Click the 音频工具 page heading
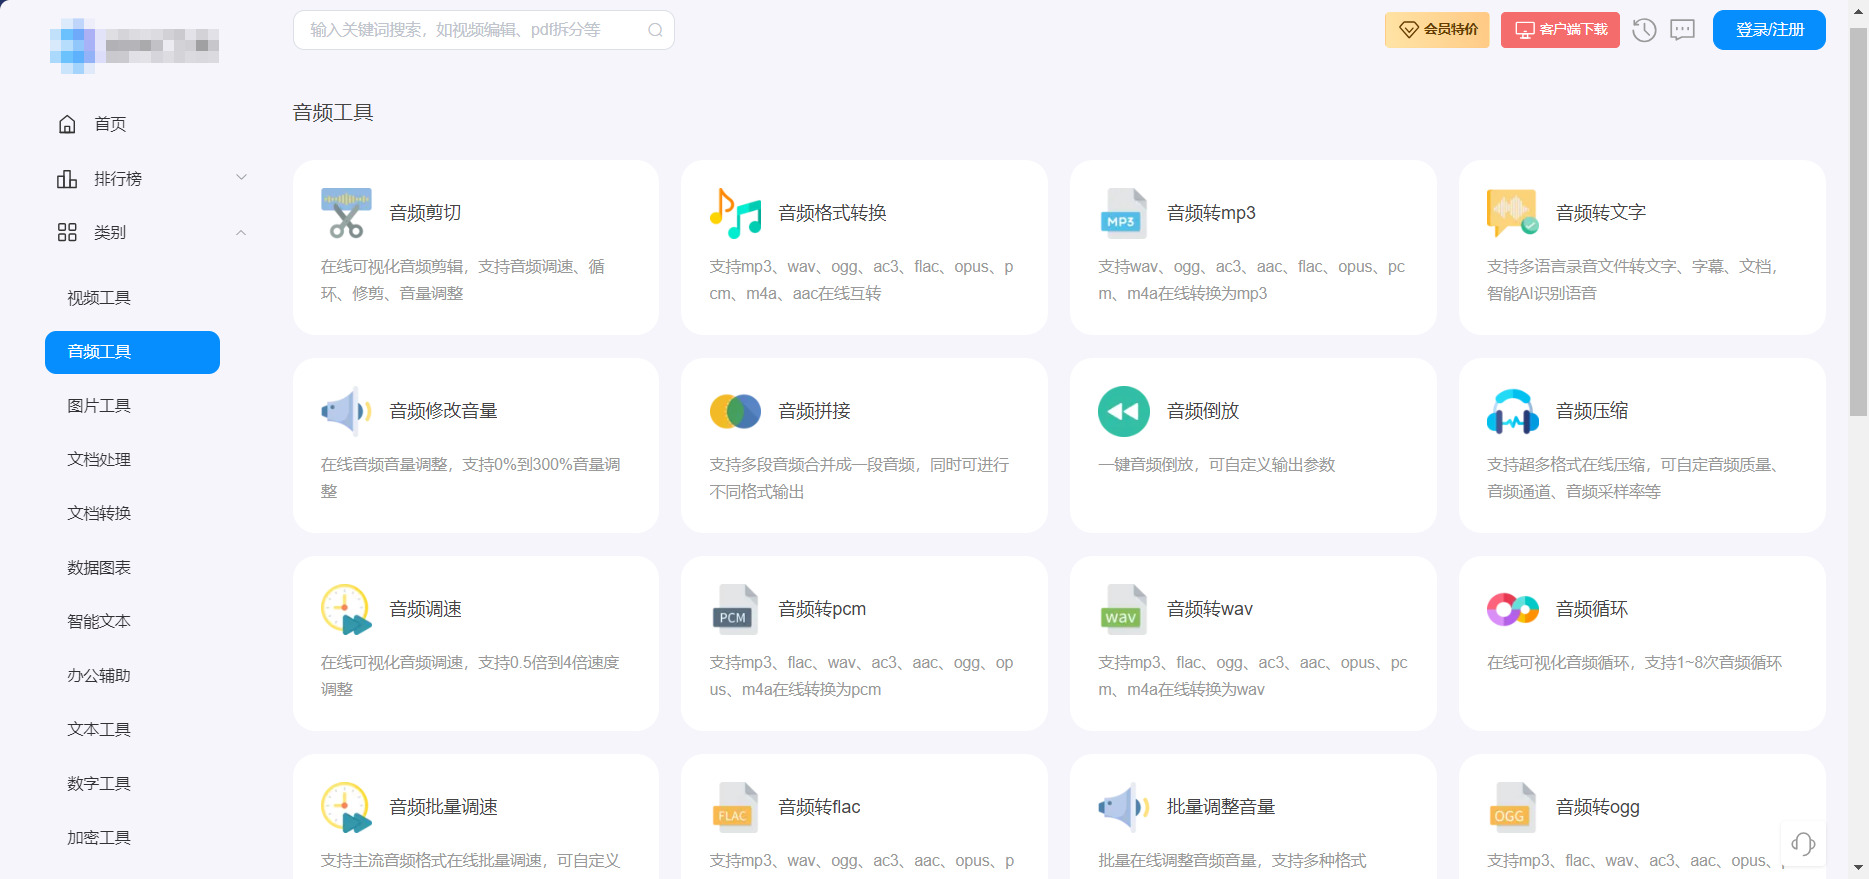This screenshot has height=879, width=1869. (333, 113)
